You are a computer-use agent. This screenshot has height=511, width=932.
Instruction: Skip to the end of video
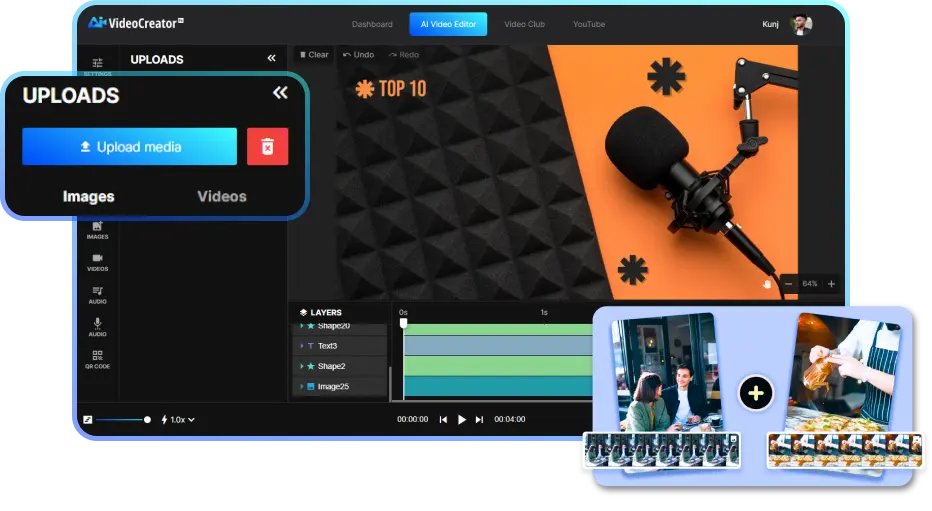point(479,419)
